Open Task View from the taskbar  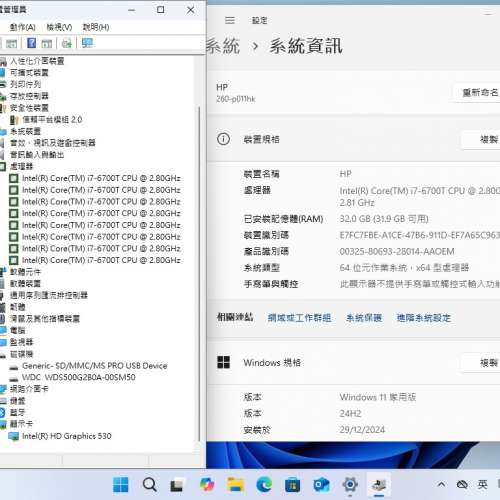pos(177,485)
